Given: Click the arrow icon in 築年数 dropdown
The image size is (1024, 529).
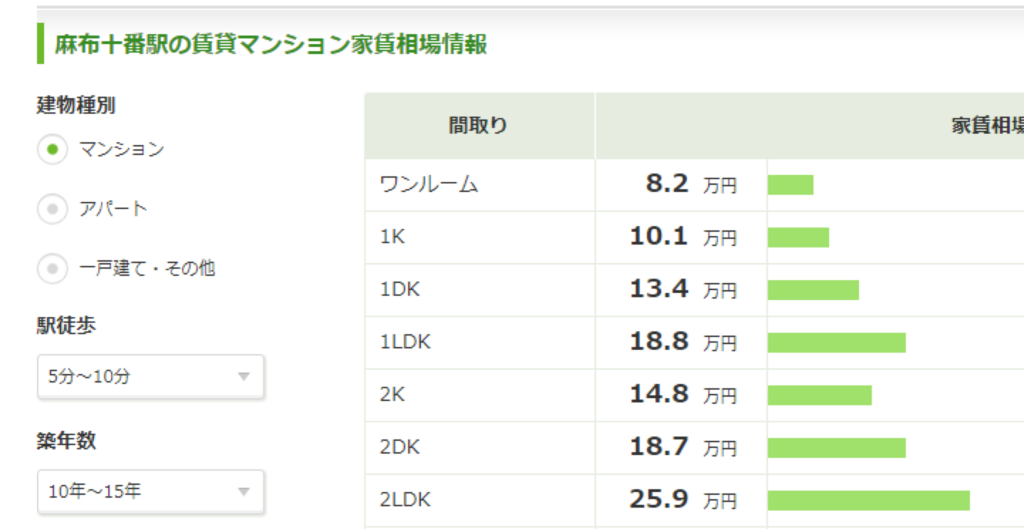Looking at the screenshot, I should (243, 491).
